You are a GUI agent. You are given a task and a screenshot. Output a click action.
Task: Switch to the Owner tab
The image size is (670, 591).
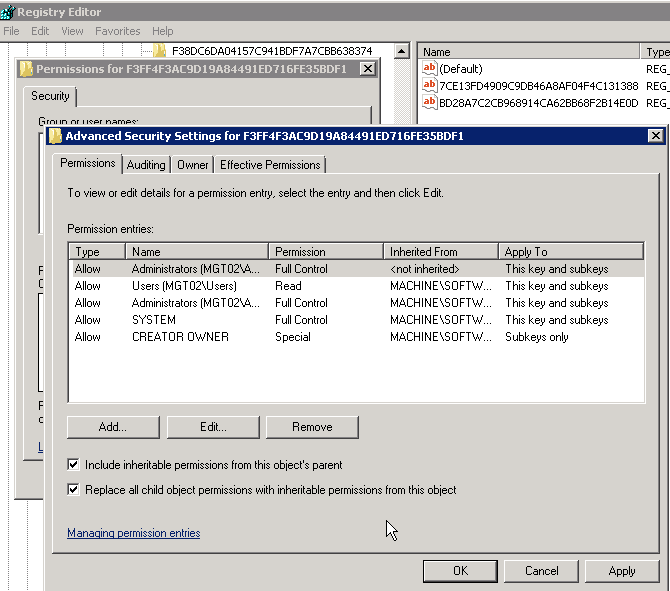(x=193, y=165)
